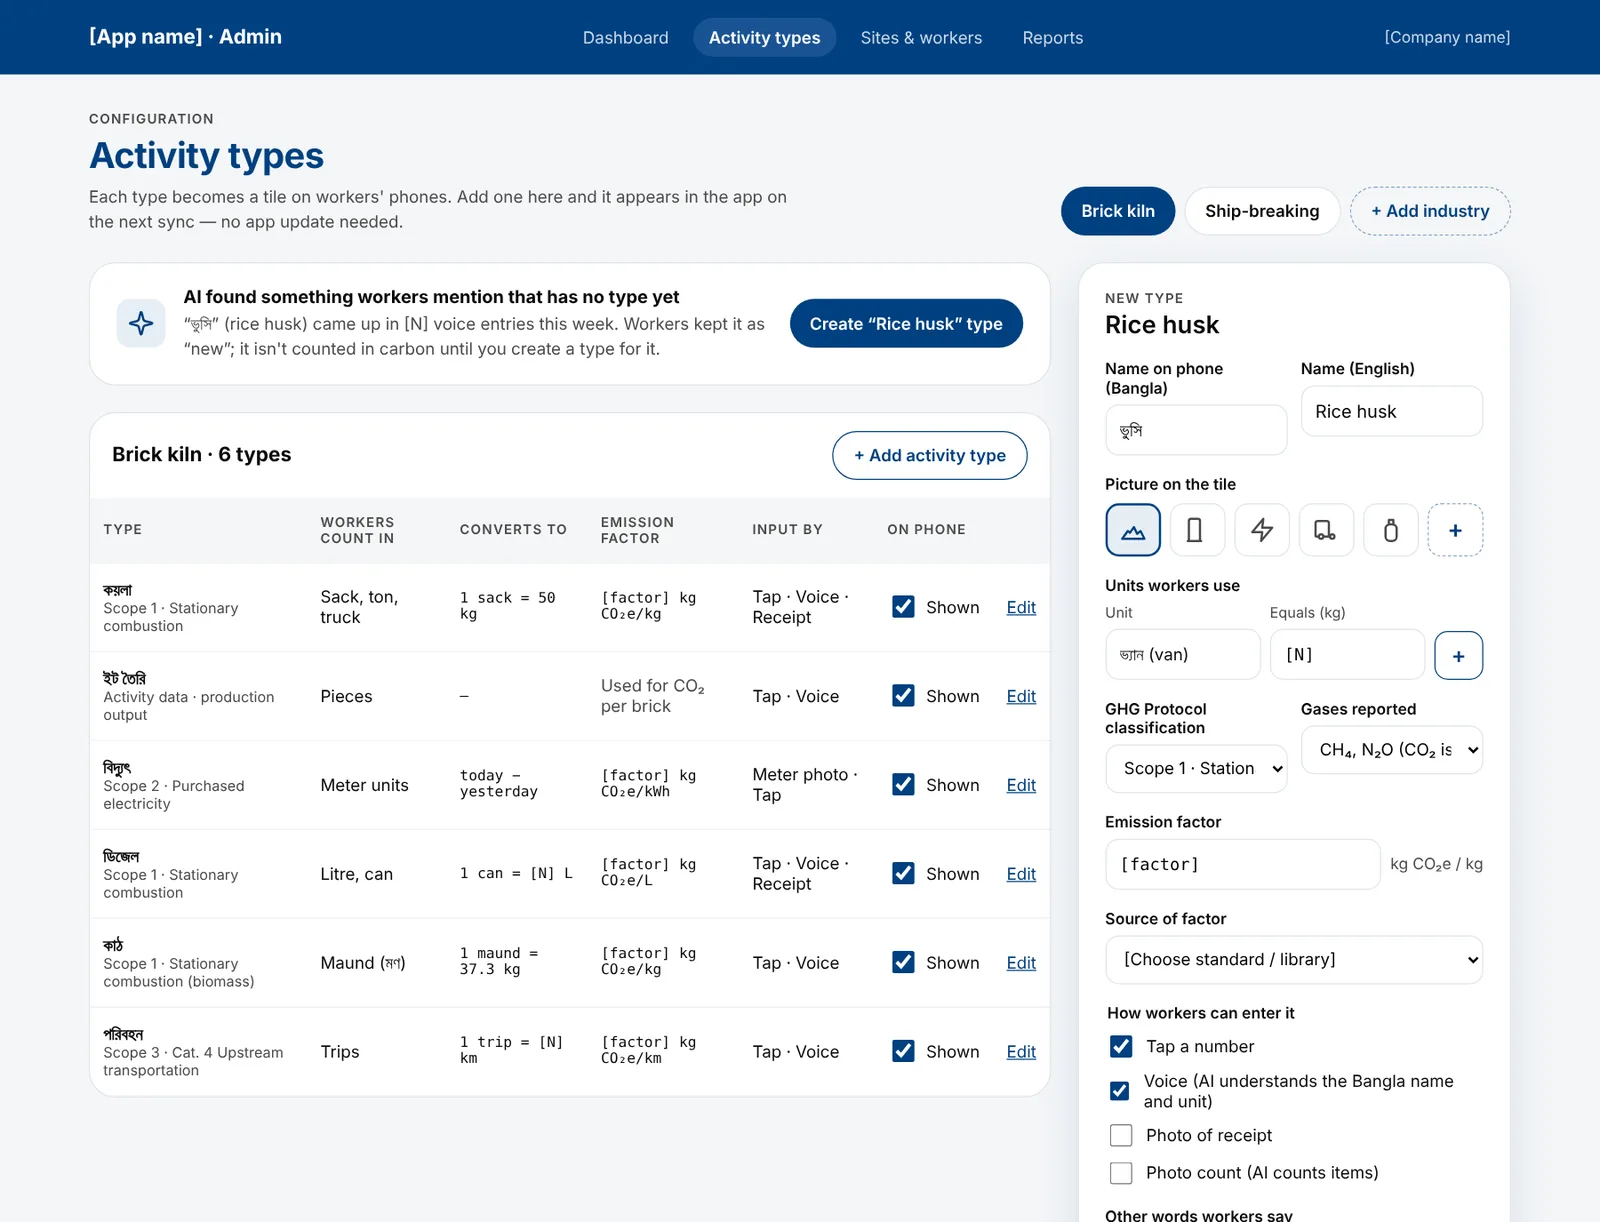
Task: Add another unit conversion row
Action: click(x=1458, y=656)
